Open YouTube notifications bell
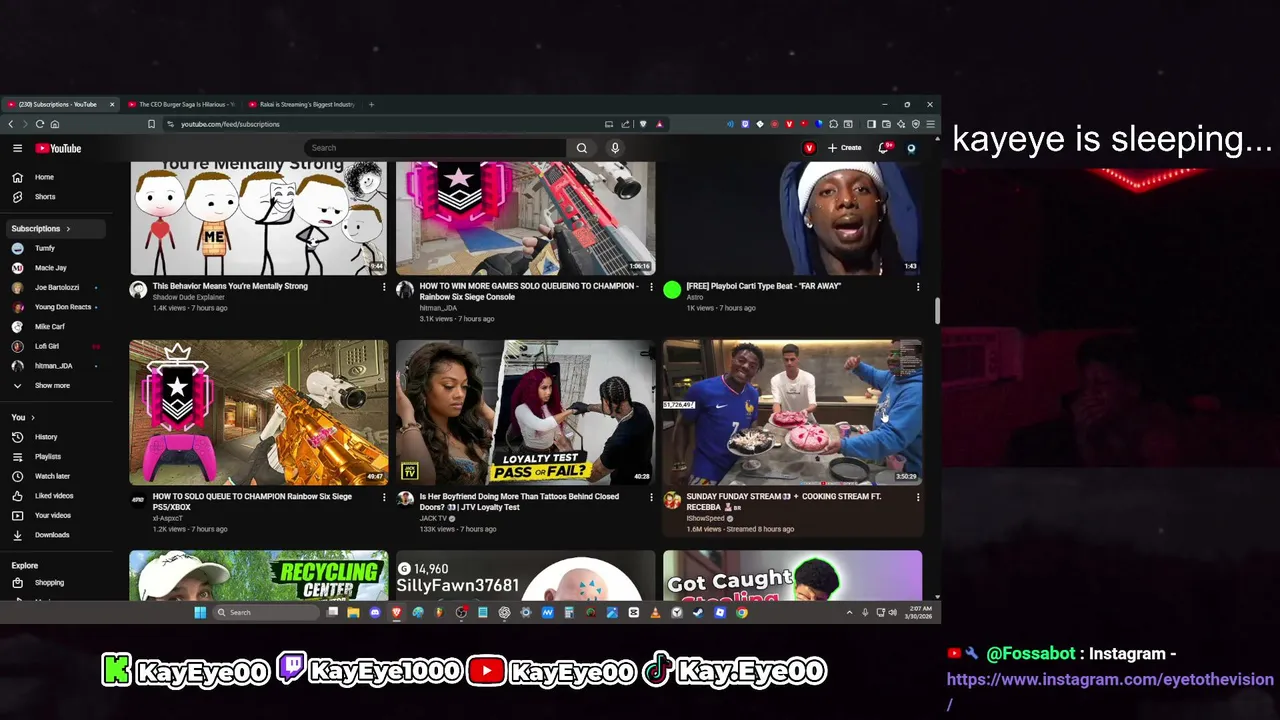The width and height of the screenshot is (1280, 720). pos(884,148)
